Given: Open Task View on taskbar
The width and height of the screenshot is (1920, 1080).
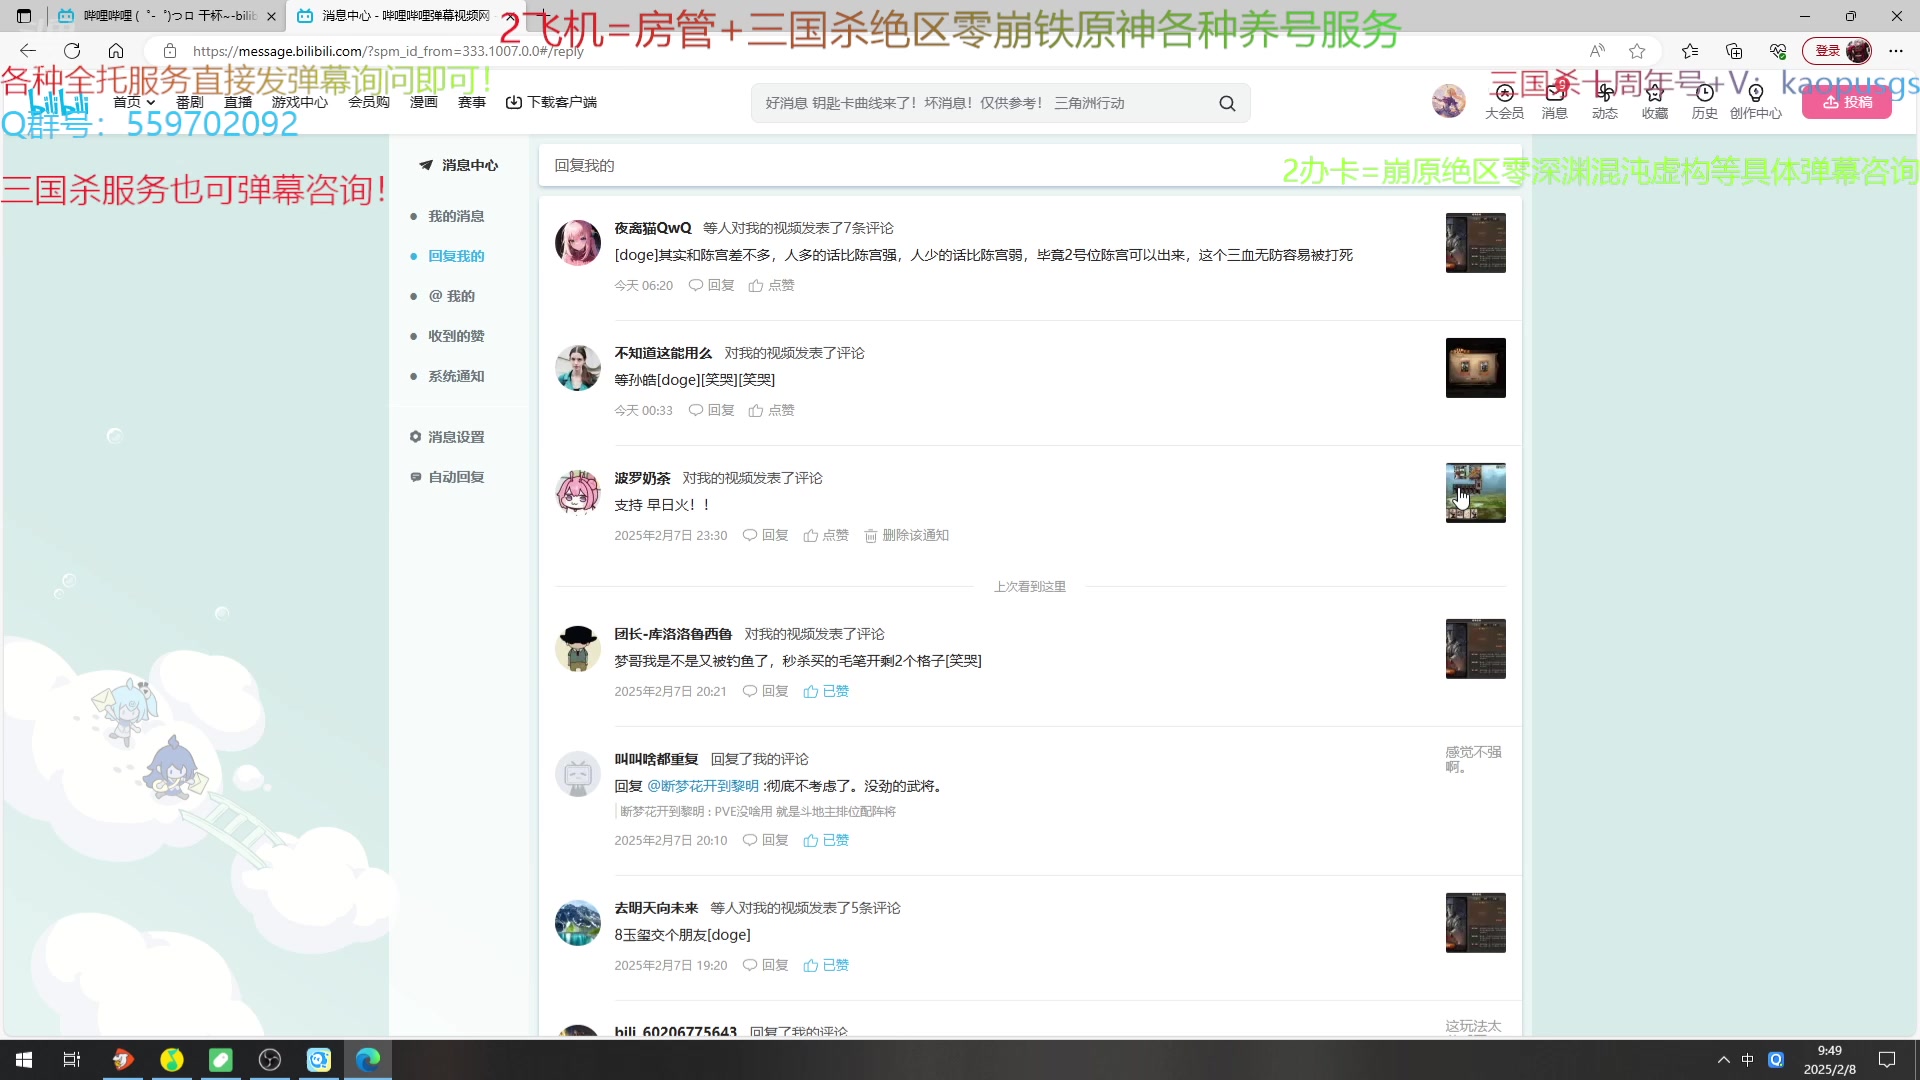Looking at the screenshot, I should 72,1060.
